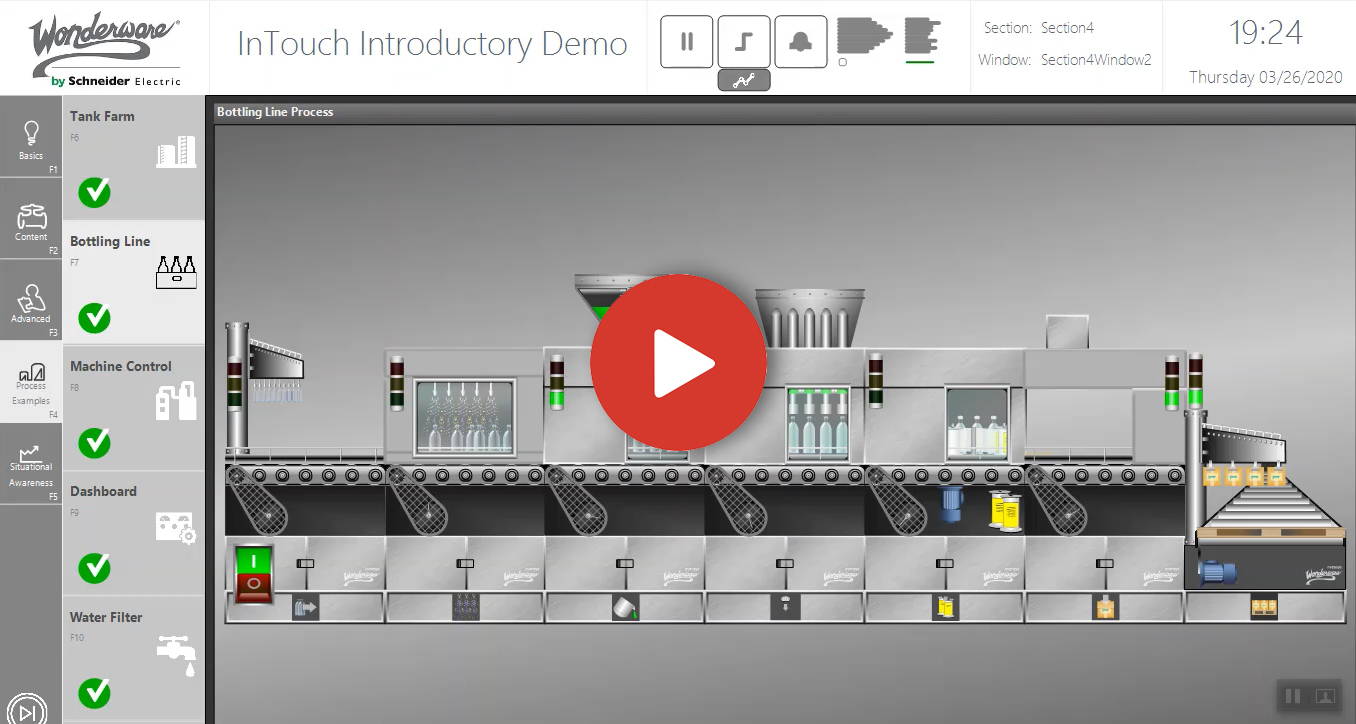
Task: Click the green checkmark under Water Filter
Action: pos(95,692)
